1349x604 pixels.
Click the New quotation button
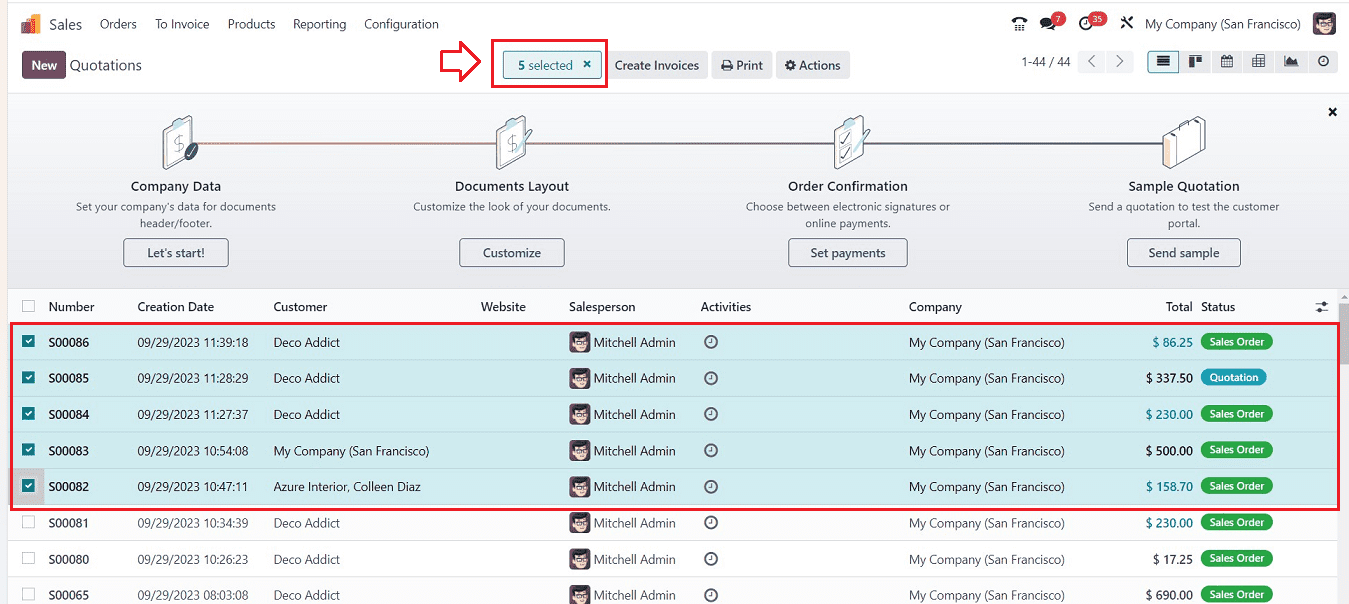coord(44,65)
